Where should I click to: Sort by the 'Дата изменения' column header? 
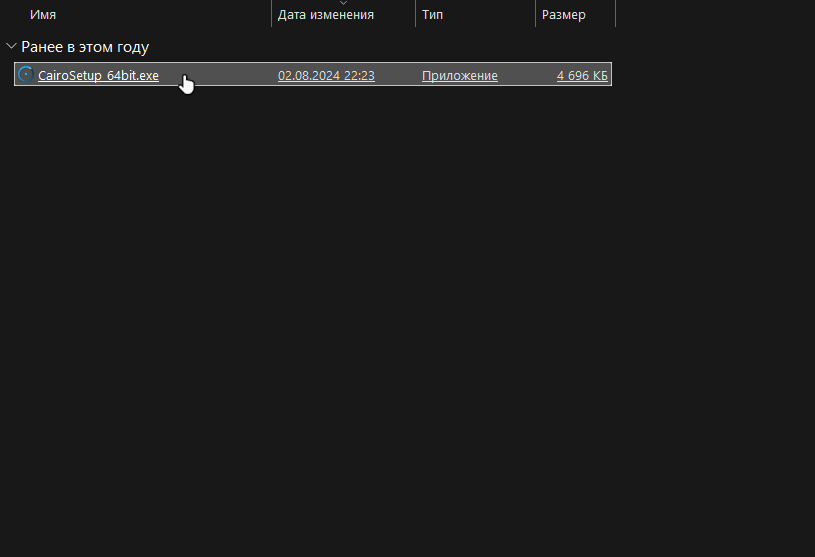(326, 15)
